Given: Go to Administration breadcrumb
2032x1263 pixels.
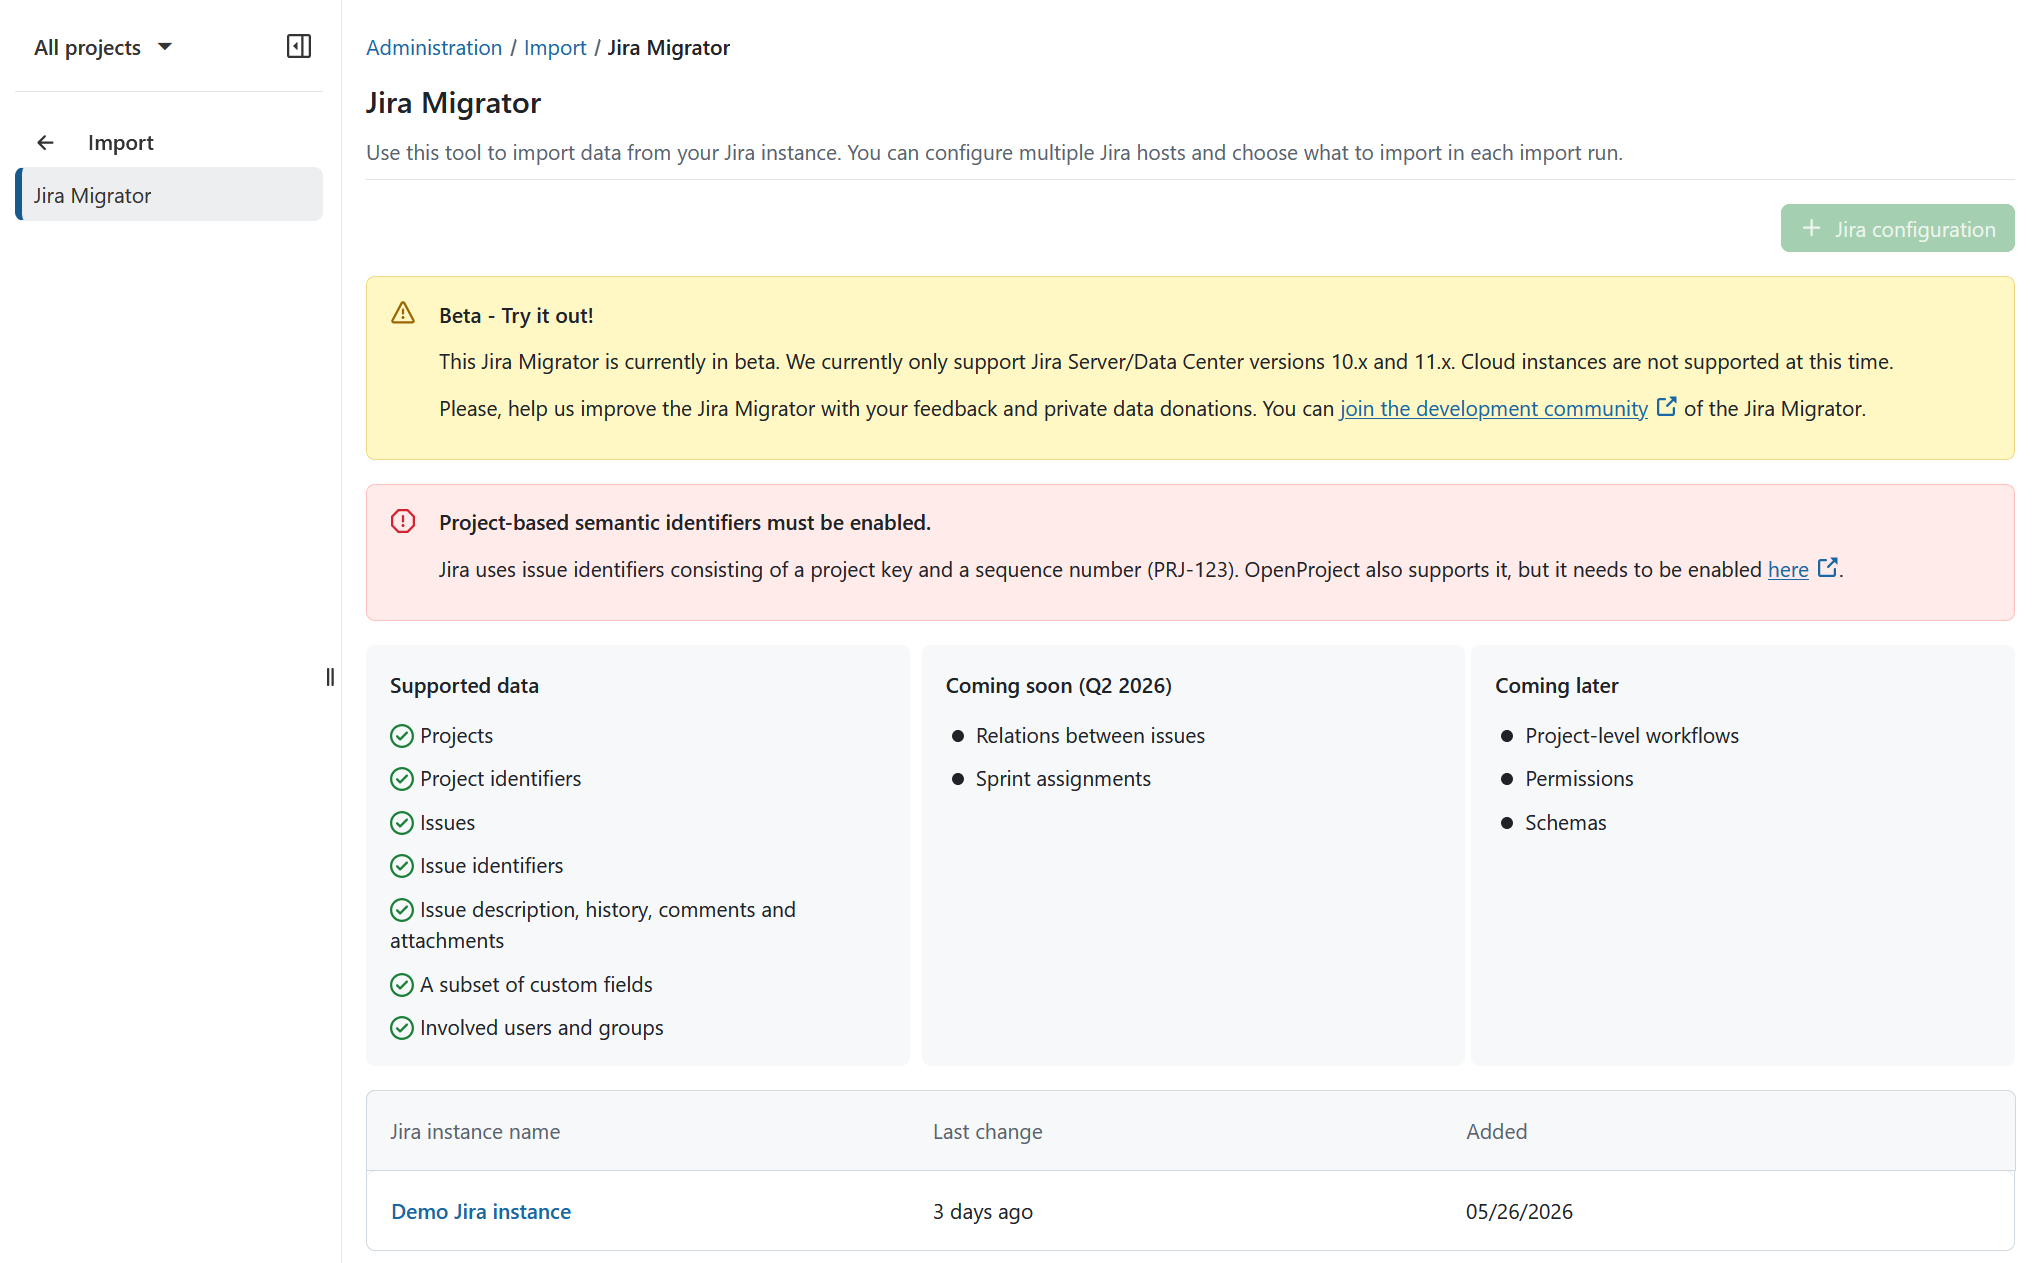Looking at the screenshot, I should pos(434,47).
